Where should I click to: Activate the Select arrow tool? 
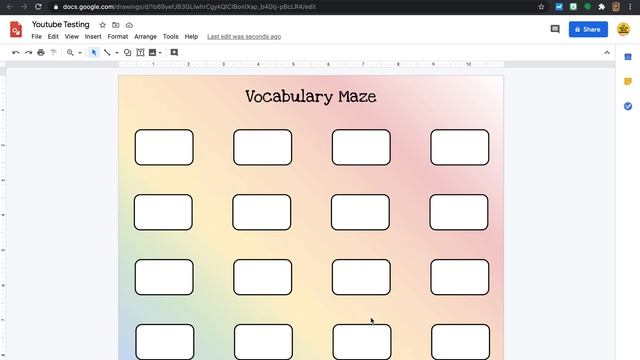point(94,53)
